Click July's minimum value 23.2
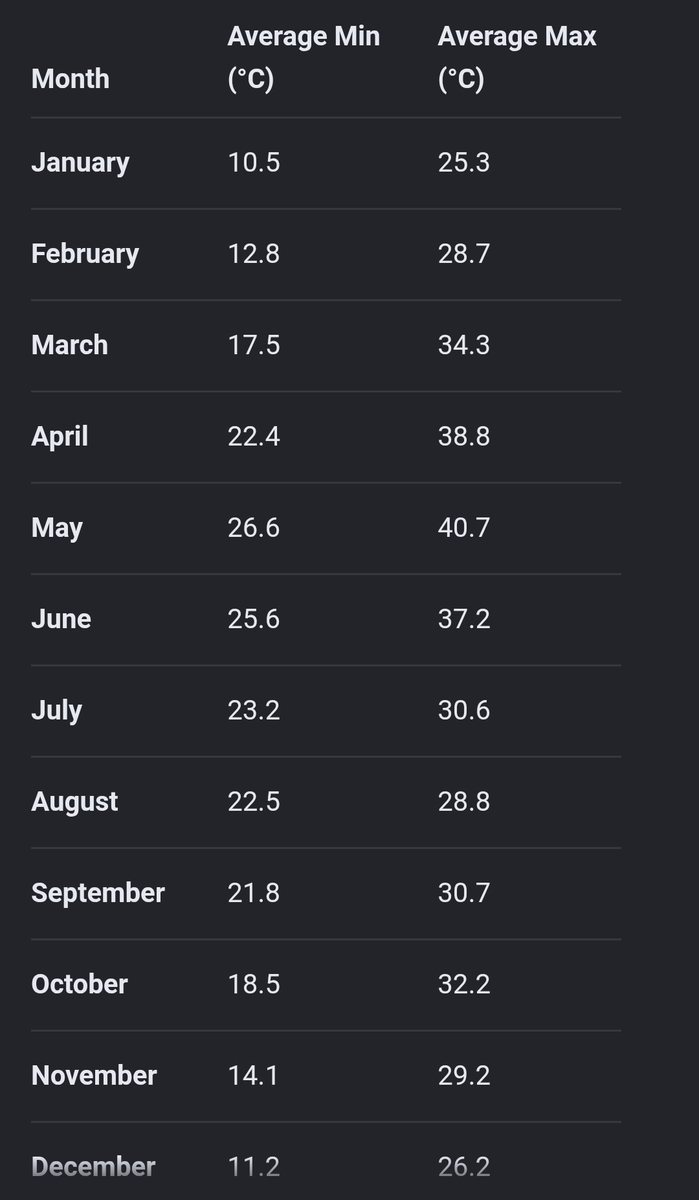The image size is (699, 1200). click(253, 711)
